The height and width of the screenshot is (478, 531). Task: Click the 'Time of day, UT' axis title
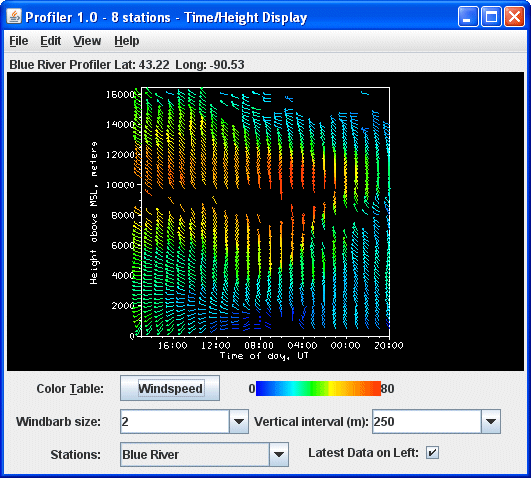[x=264, y=356]
